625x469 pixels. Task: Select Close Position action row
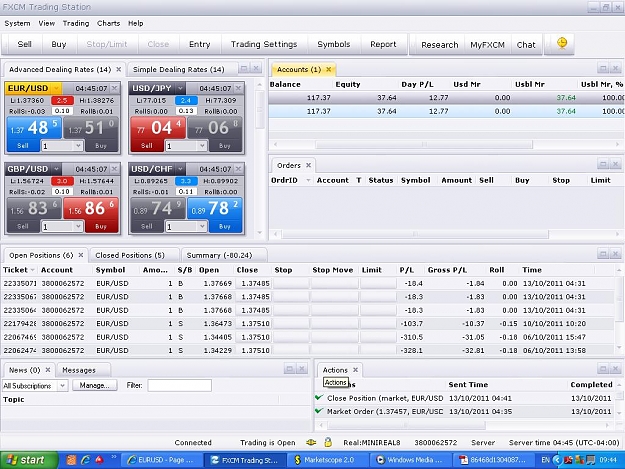click(x=464, y=398)
